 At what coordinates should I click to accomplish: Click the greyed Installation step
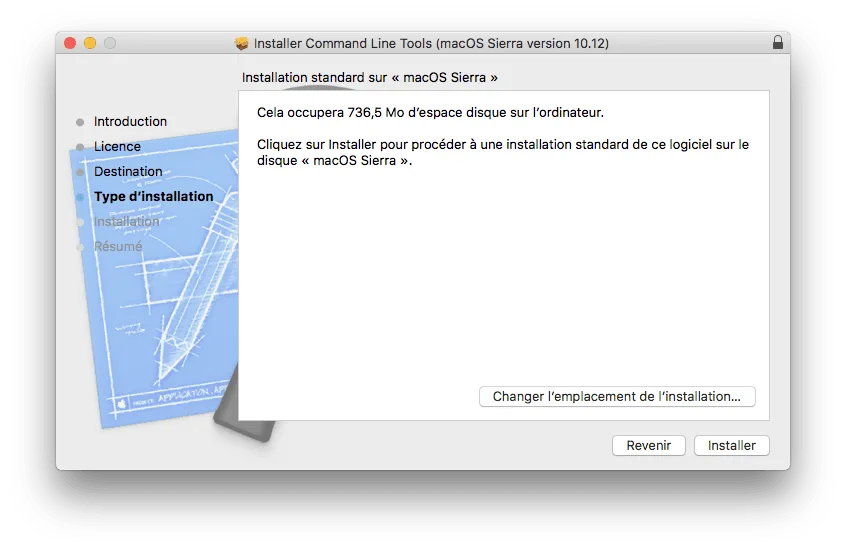click(126, 221)
